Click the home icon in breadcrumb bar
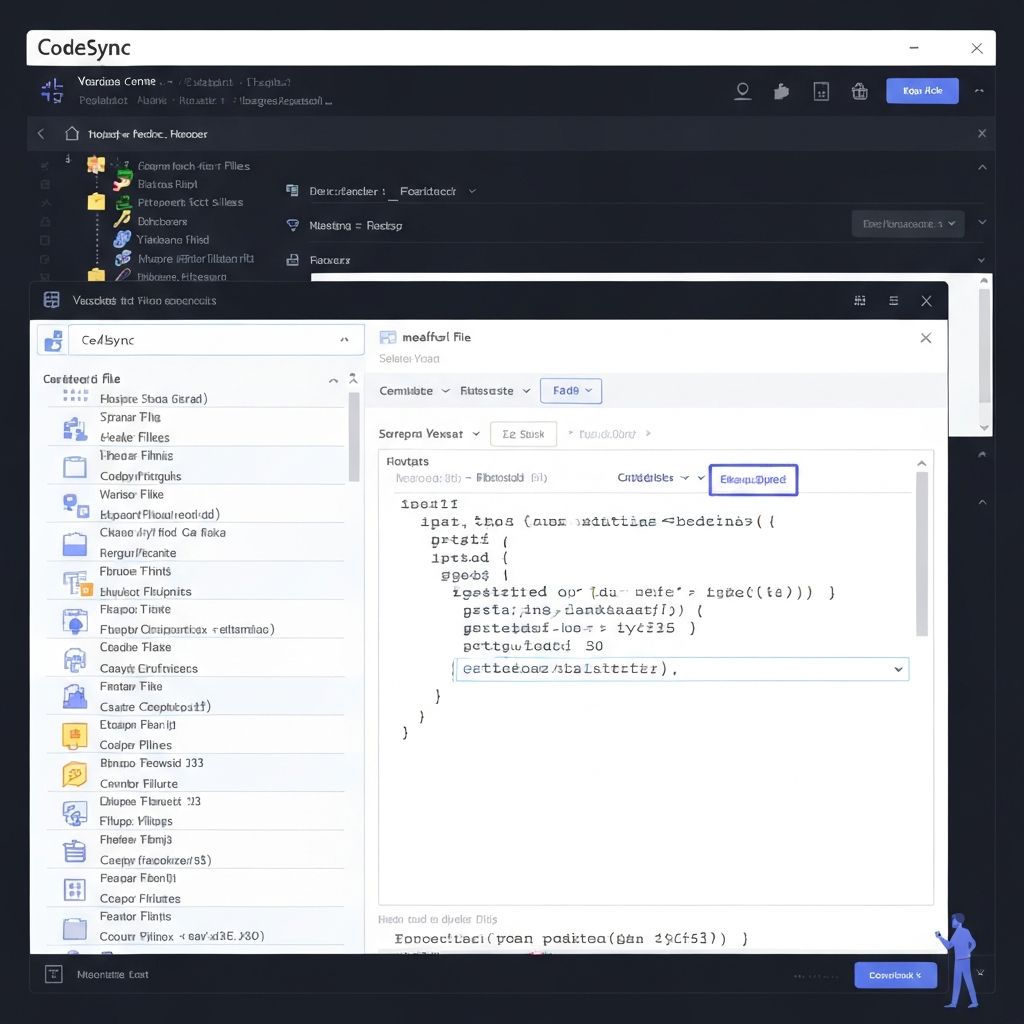 71,133
